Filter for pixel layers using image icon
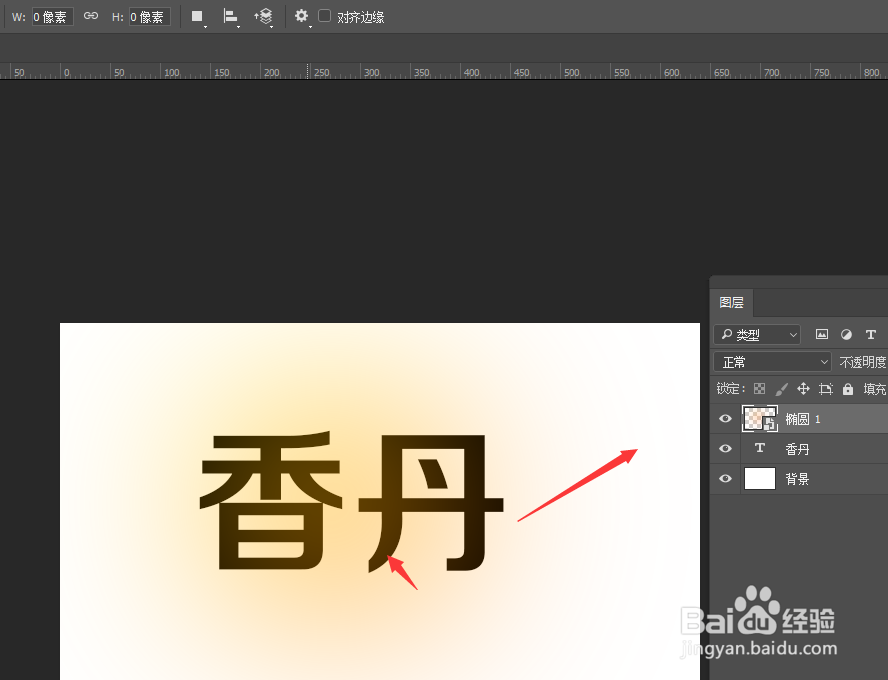Screen dimensions: 888x680 [x=822, y=335]
